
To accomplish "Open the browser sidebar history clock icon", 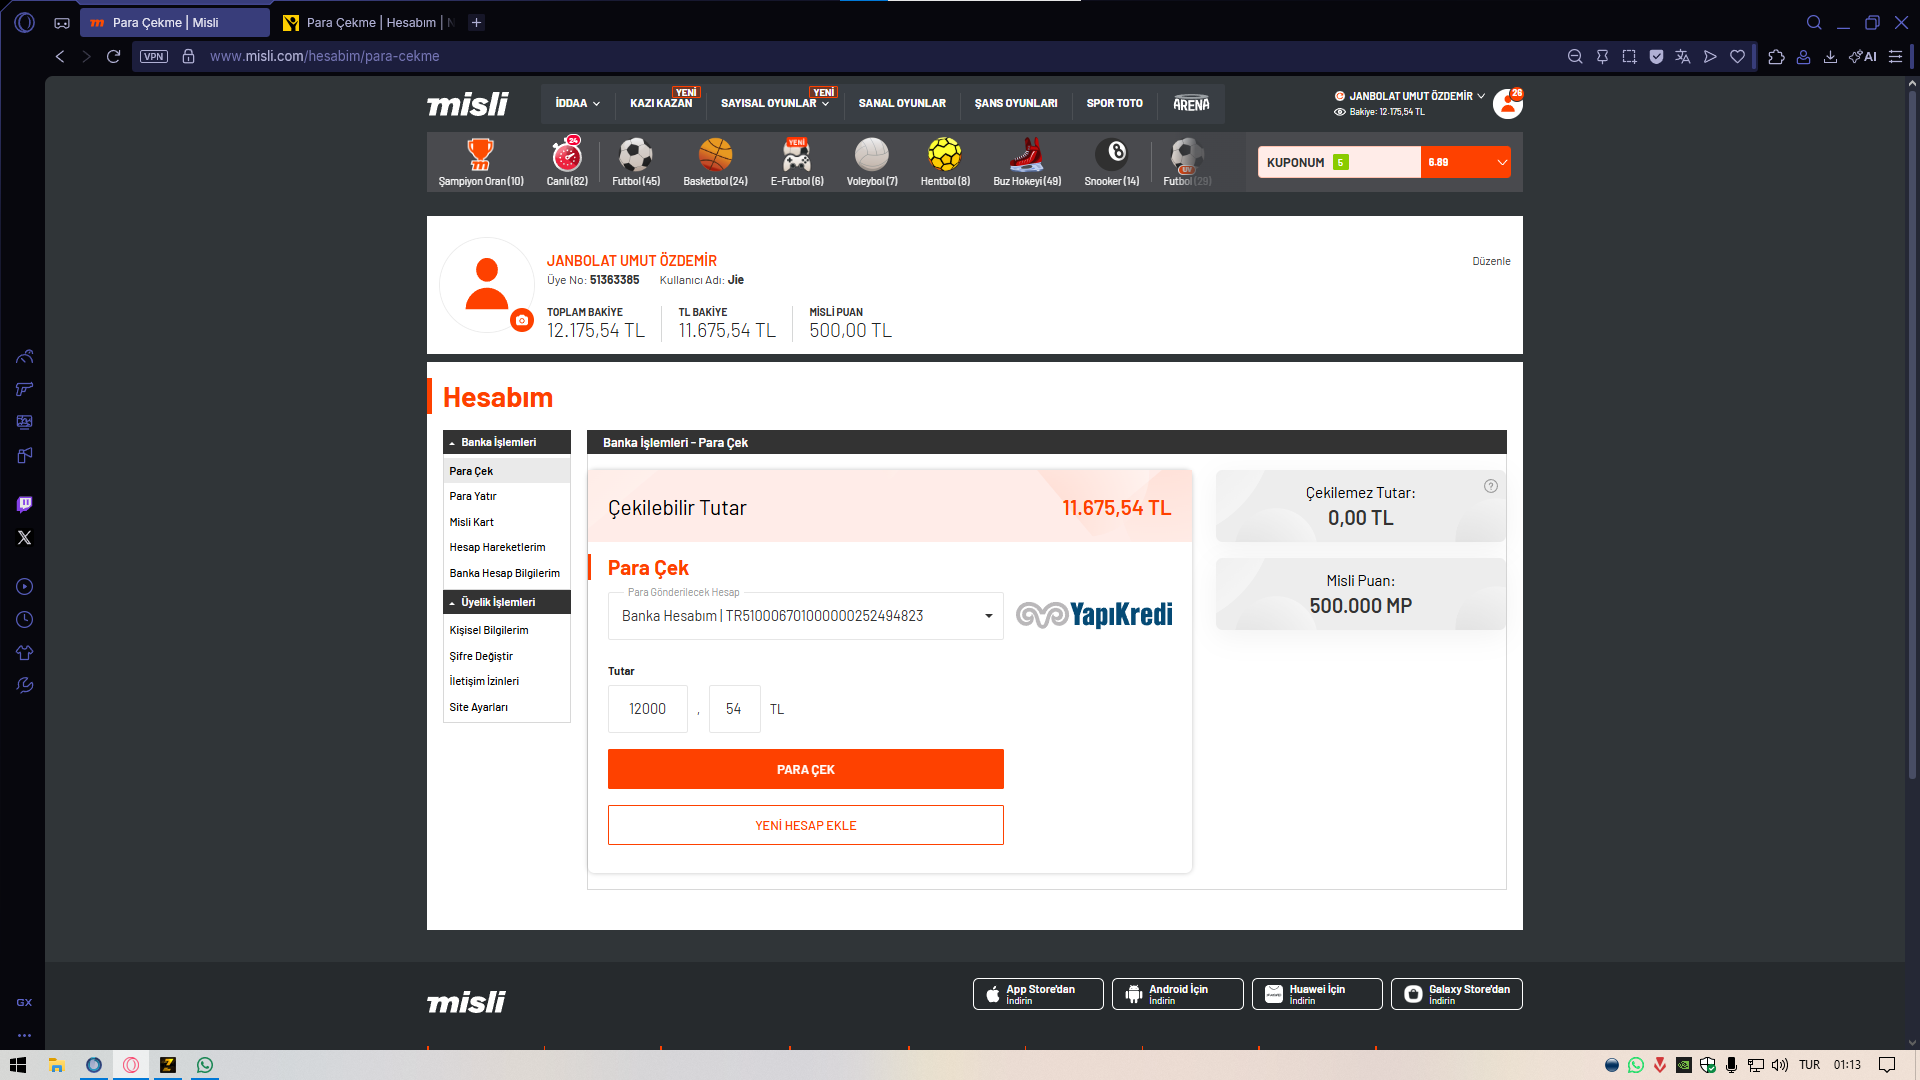I will [x=24, y=620].
